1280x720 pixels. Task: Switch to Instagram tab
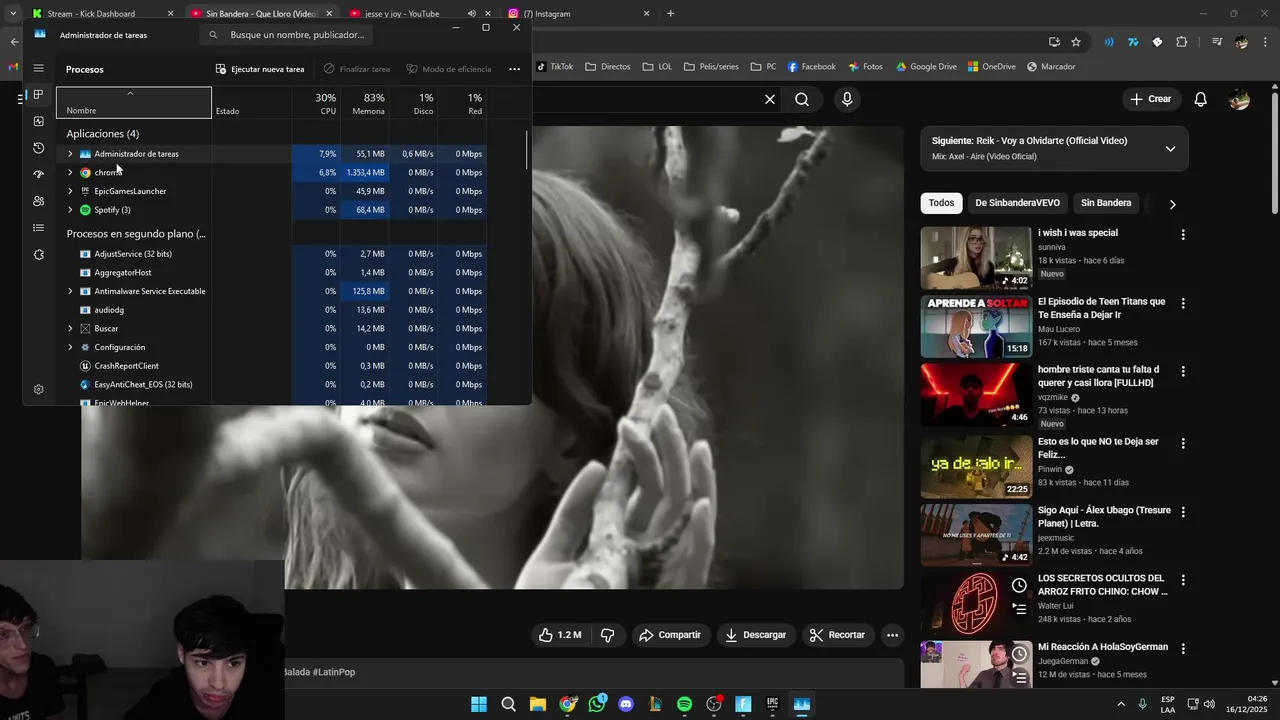coord(578,14)
